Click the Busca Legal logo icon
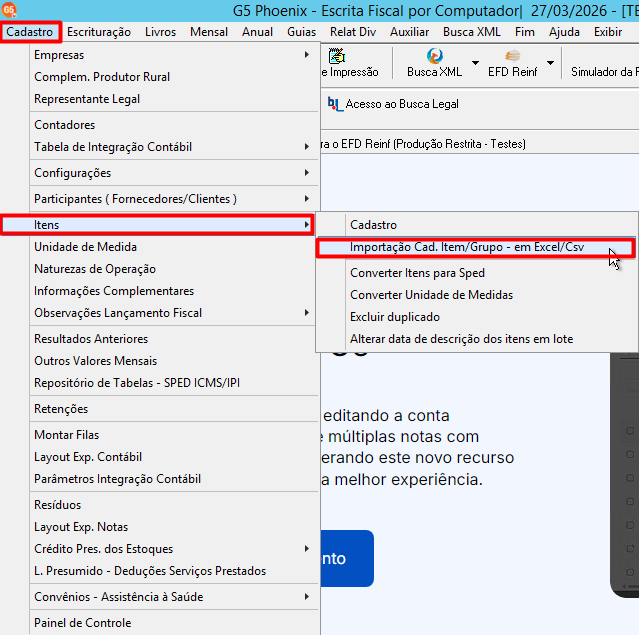The image size is (639, 635). tap(335, 104)
